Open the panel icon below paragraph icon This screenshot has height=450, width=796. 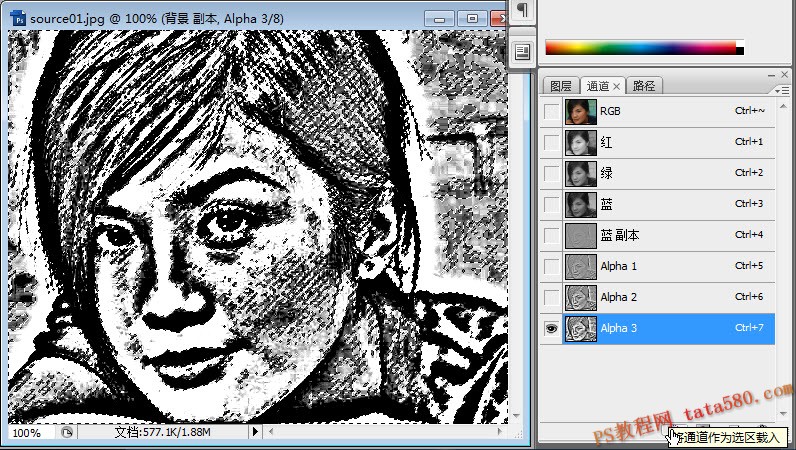point(522,51)
